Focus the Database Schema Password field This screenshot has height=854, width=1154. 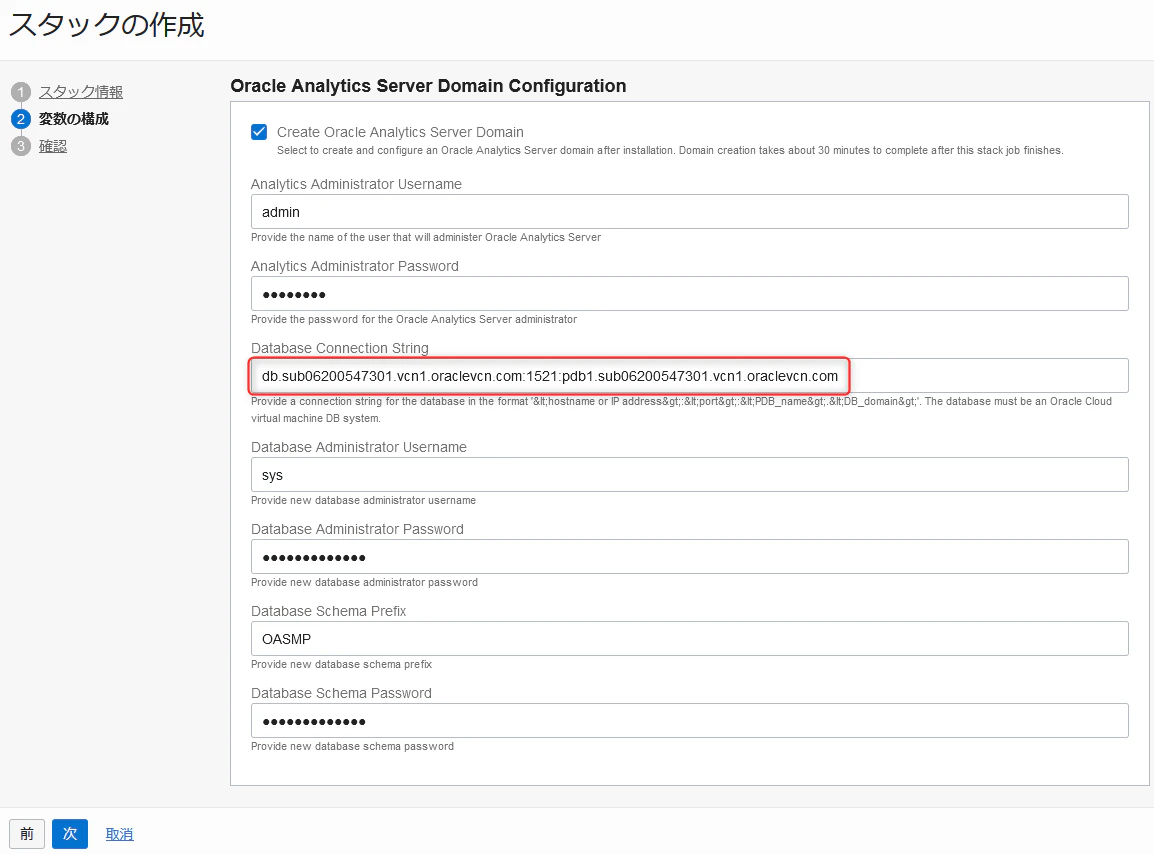point(690,721)
